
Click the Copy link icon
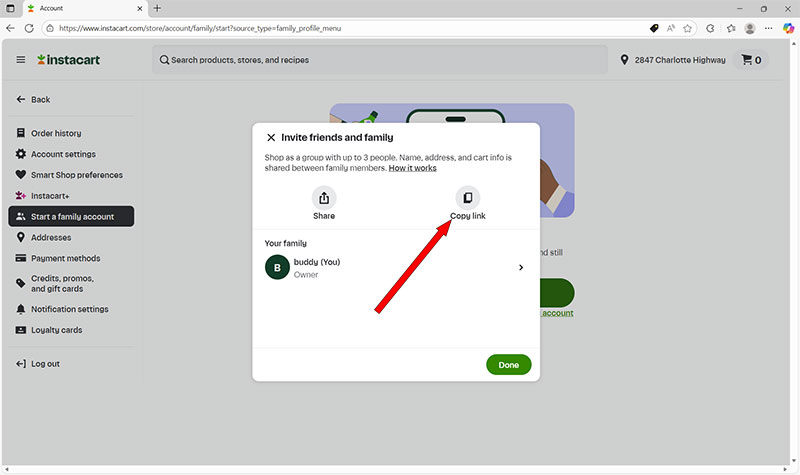(467, 198)
